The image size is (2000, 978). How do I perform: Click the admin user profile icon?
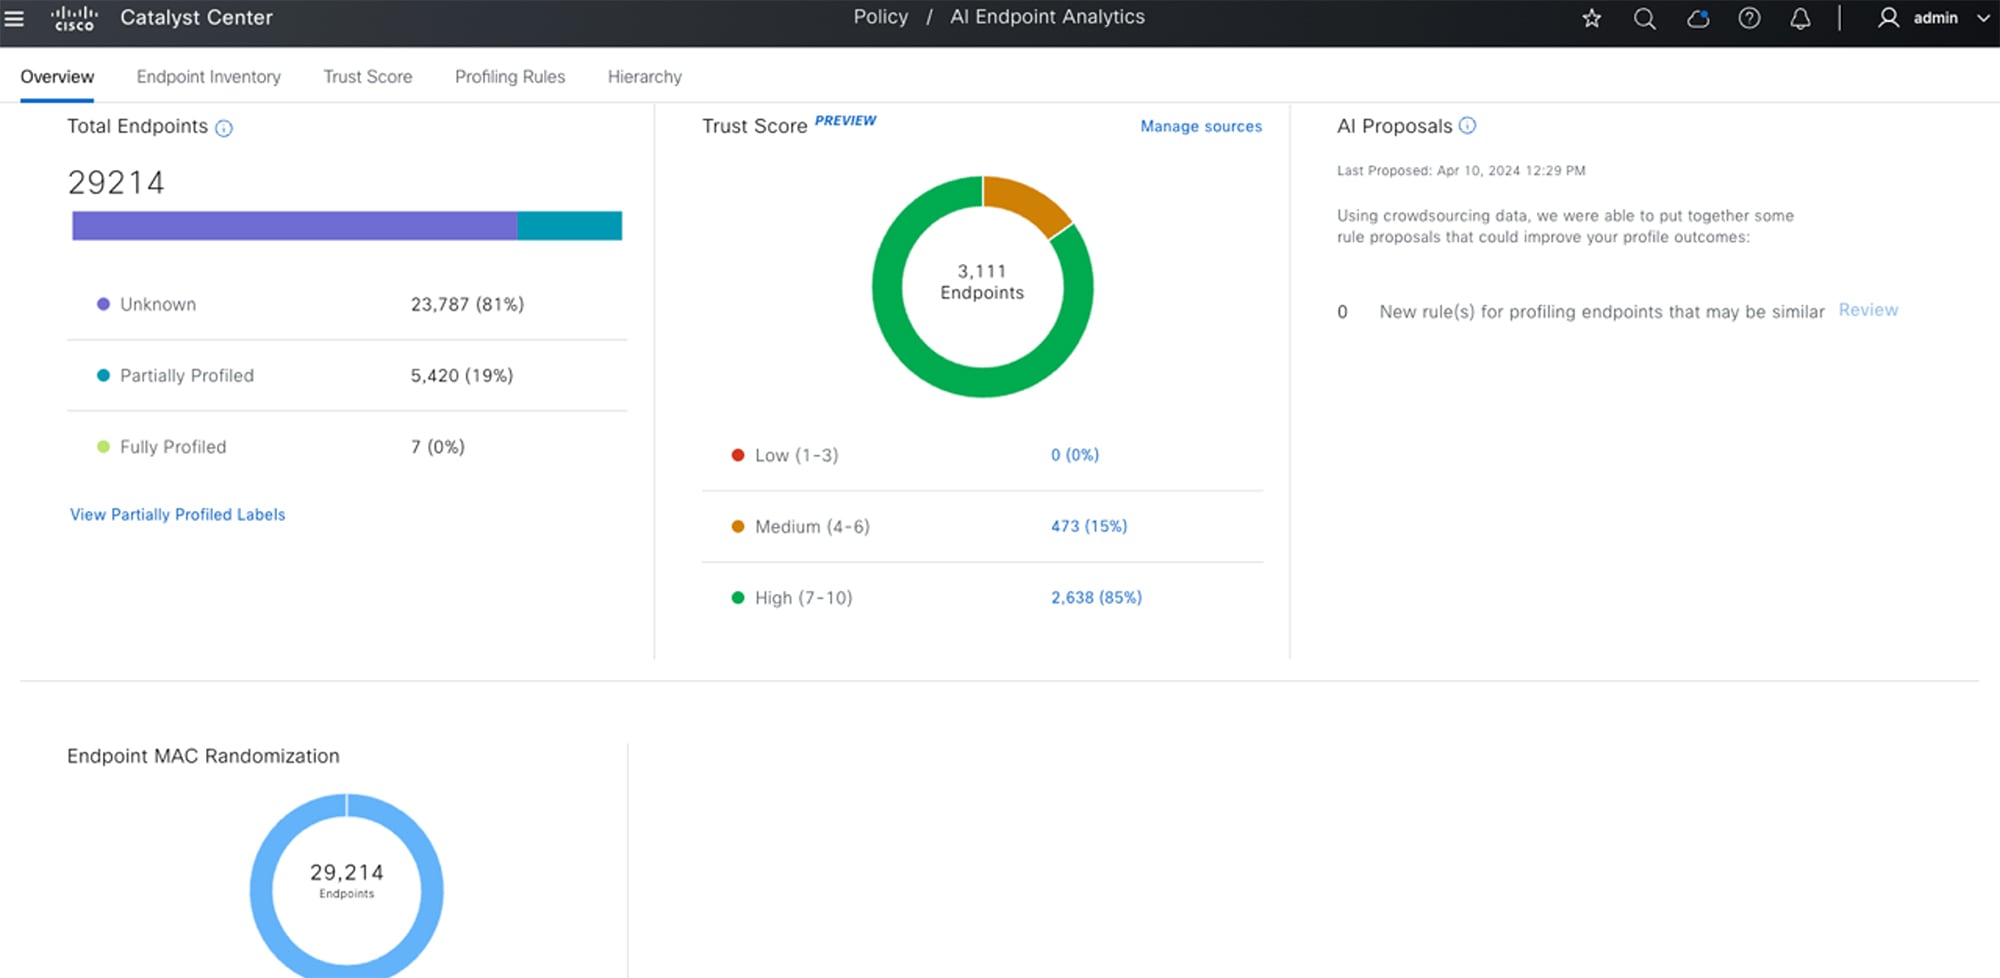coord(1888,18)
